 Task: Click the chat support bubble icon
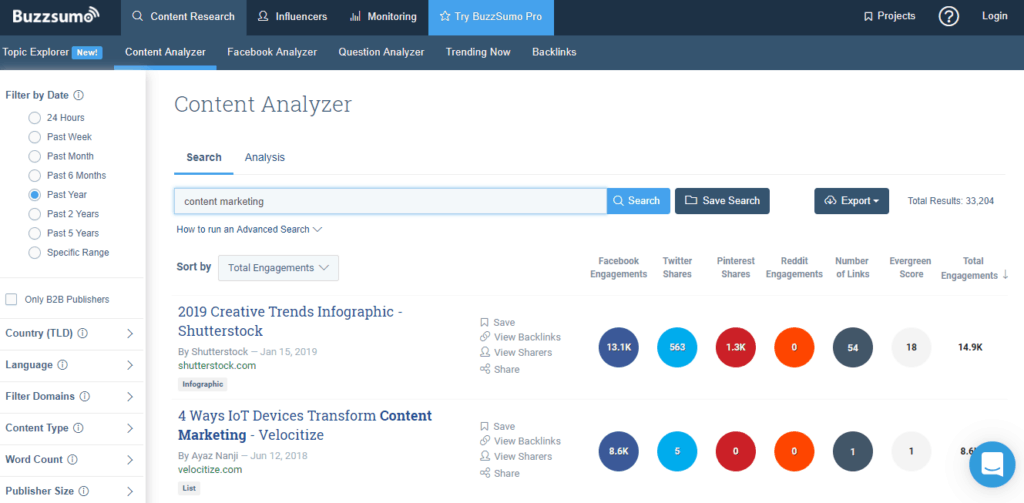tap(992, 464)
